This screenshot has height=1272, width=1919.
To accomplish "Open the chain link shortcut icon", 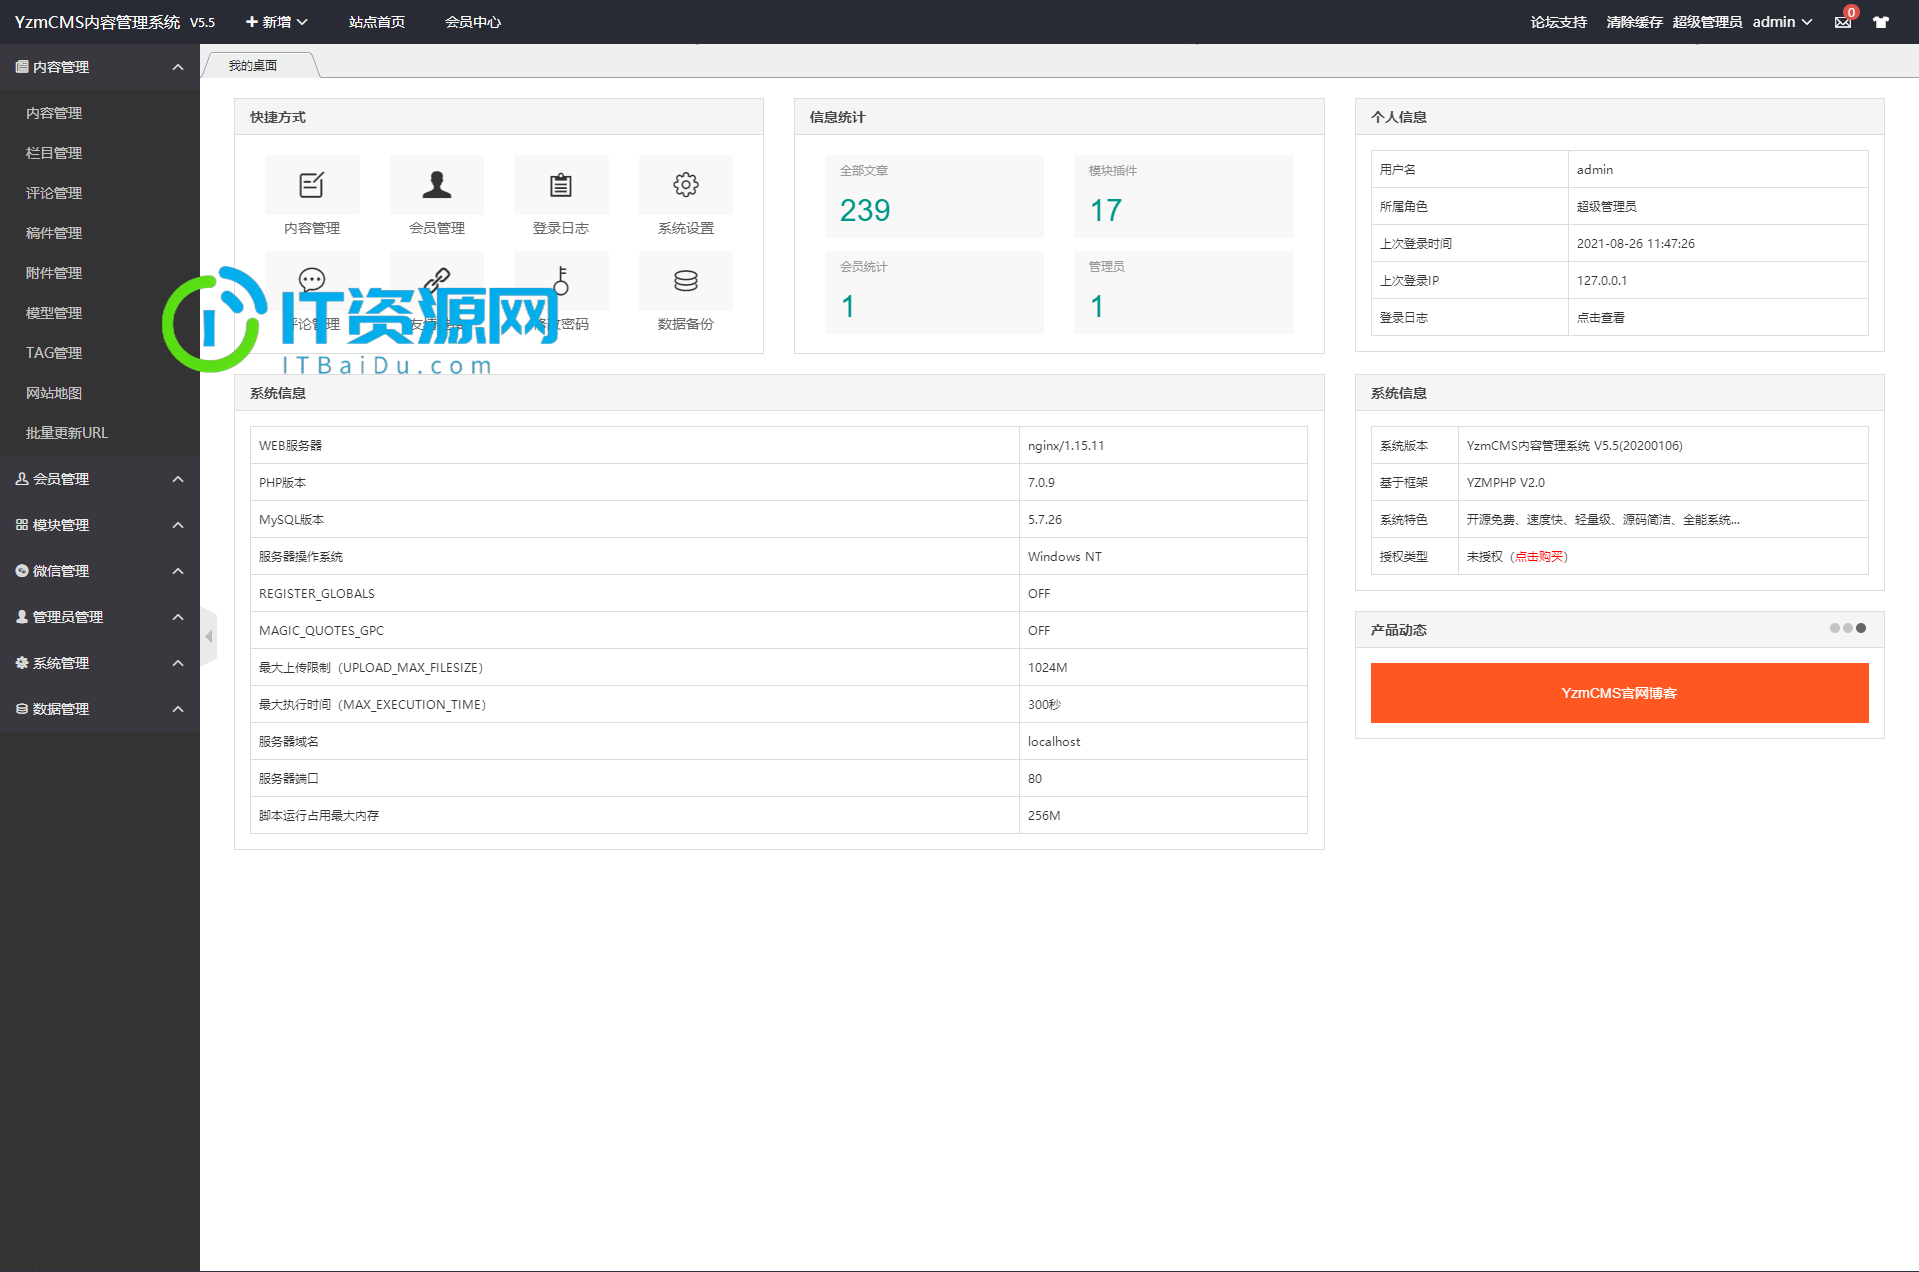I will [x=437, y=281].
